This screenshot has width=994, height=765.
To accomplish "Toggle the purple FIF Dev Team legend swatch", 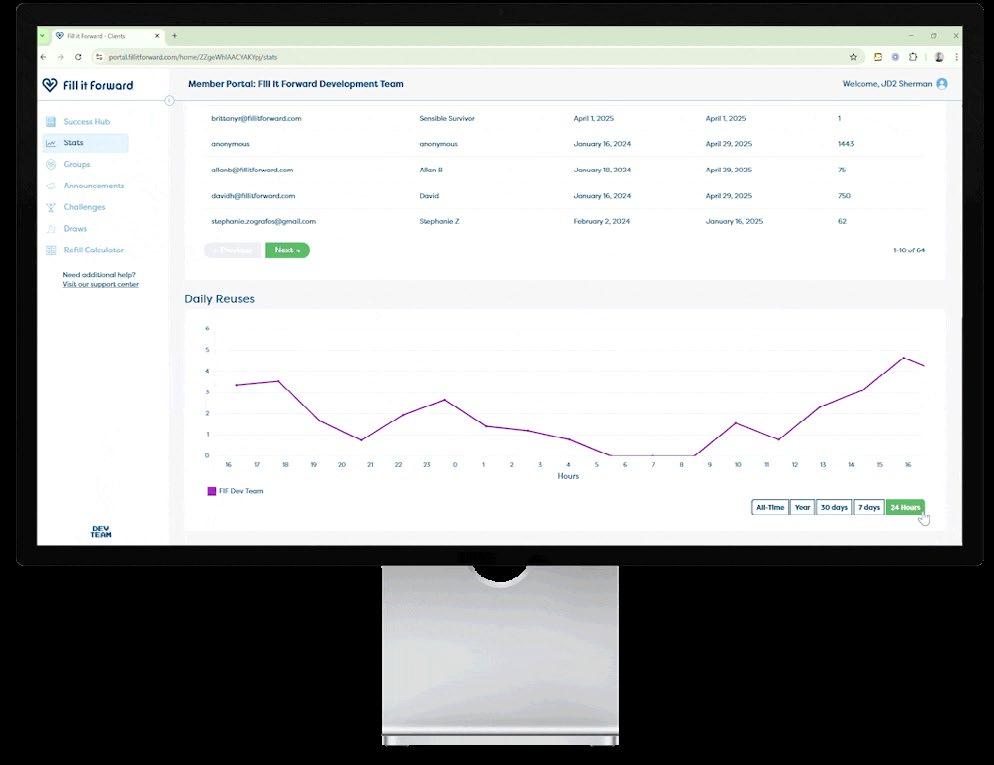I will point(212,491).
